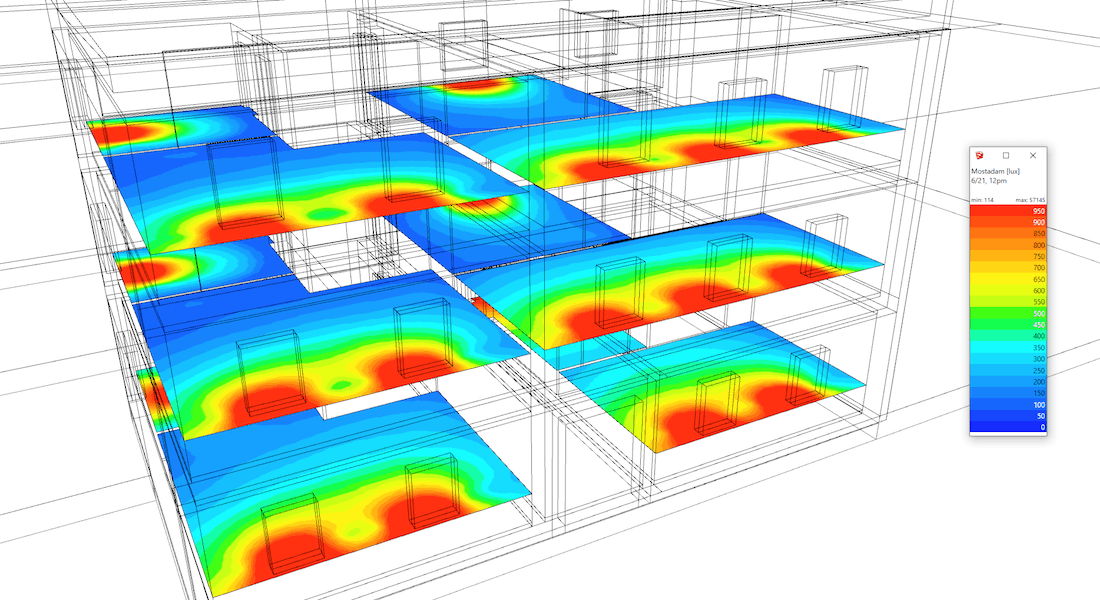This screenshot has width=1100, height=600.
Task: Select the 550 lux legend swatch
Action: 1008,302
